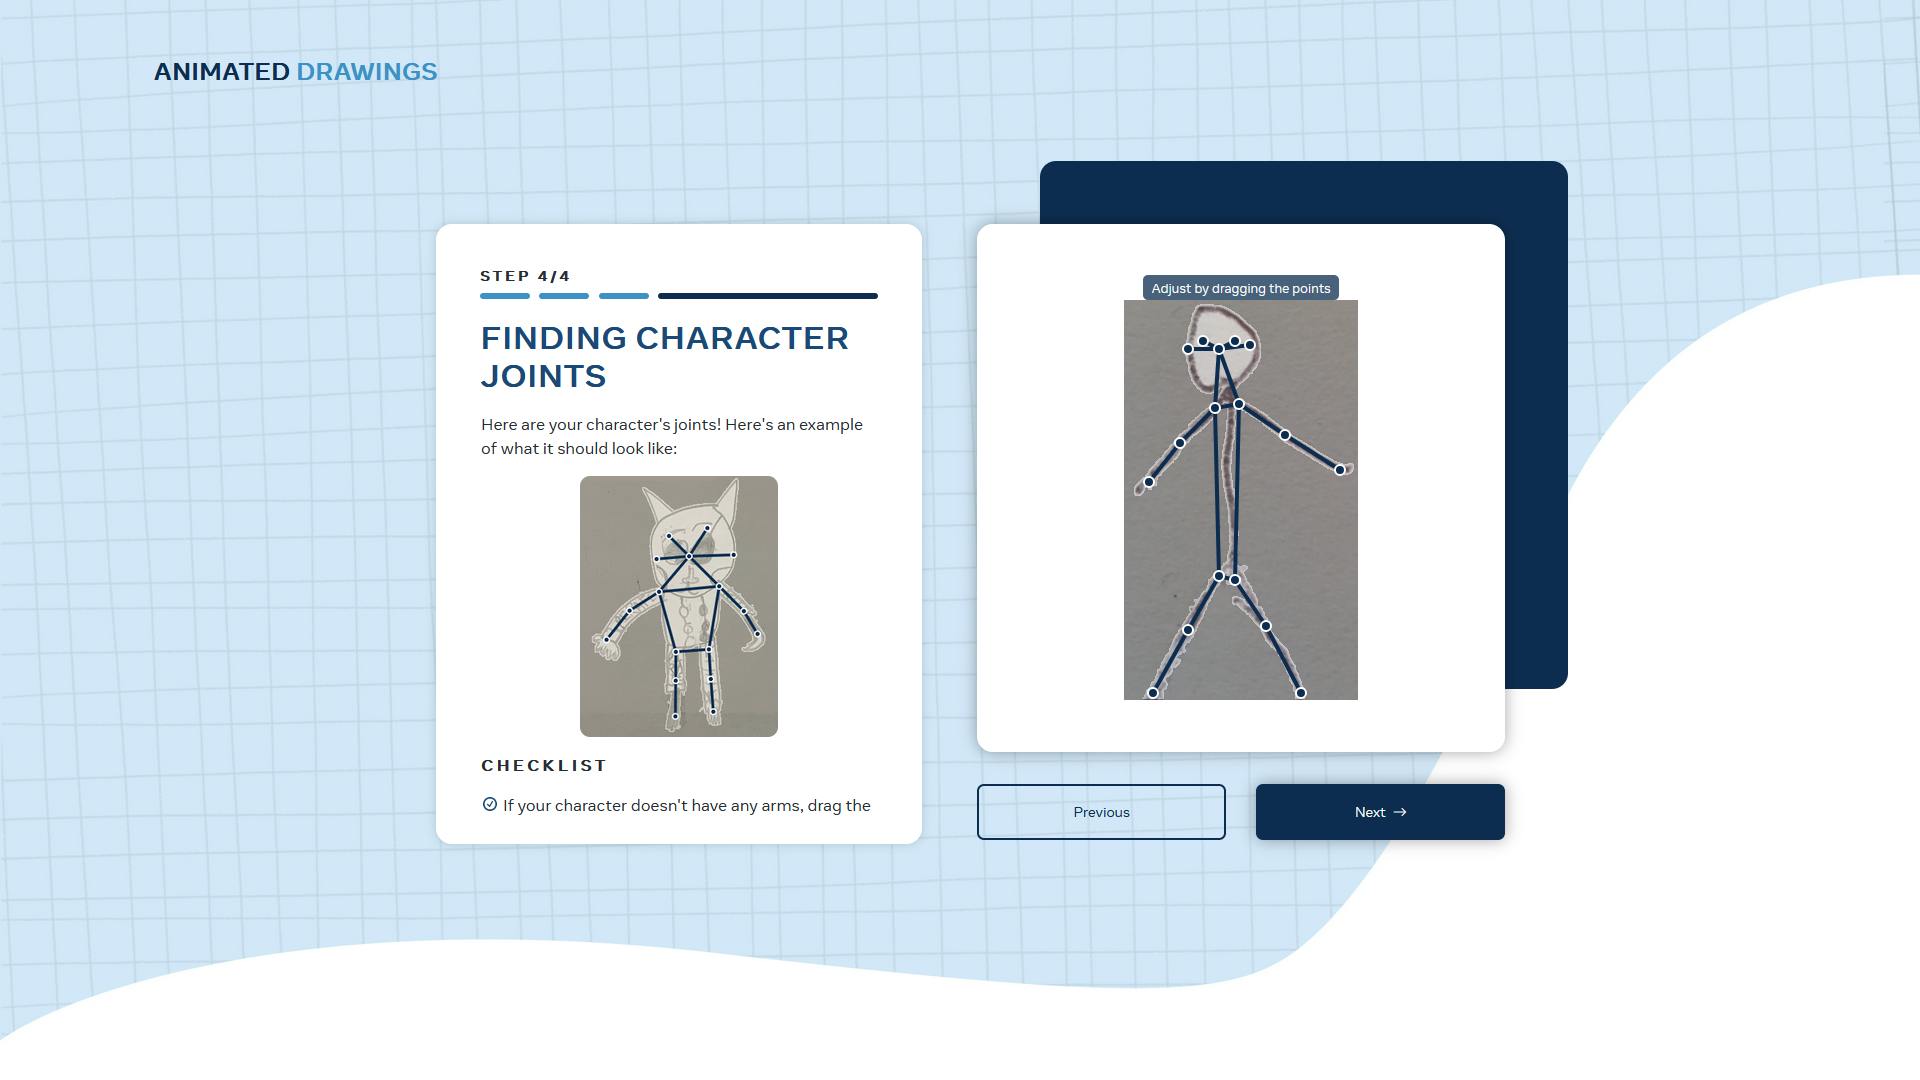
Task: Select the rightmost ear joint on head
Action: coord(1250,345)
